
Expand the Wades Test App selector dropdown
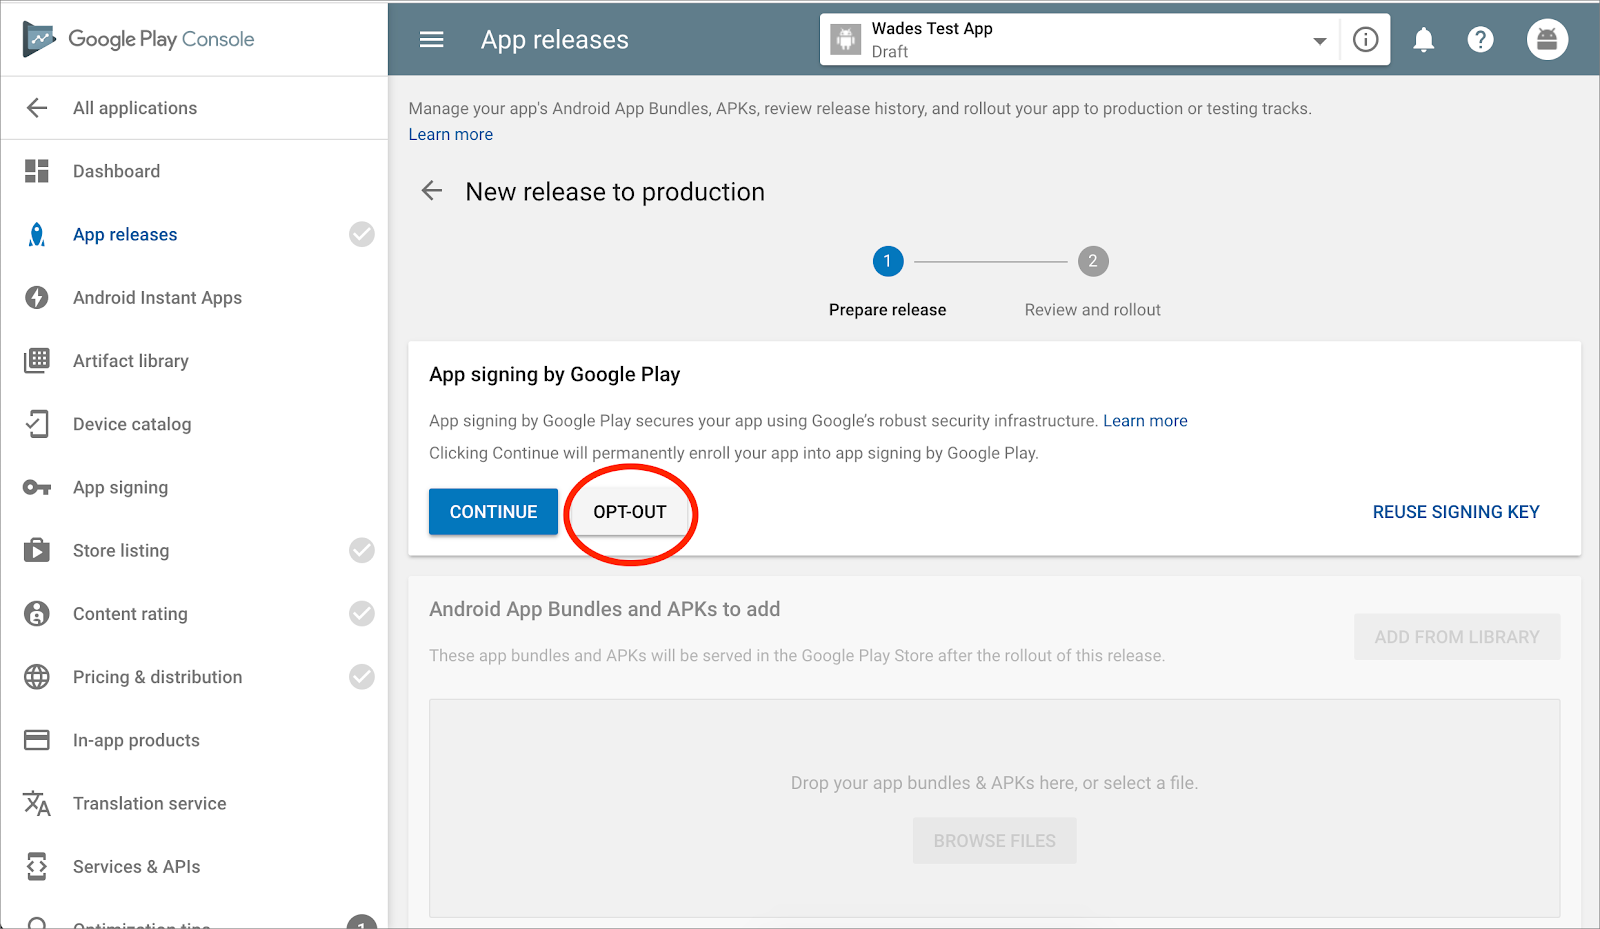(1320, 41)
